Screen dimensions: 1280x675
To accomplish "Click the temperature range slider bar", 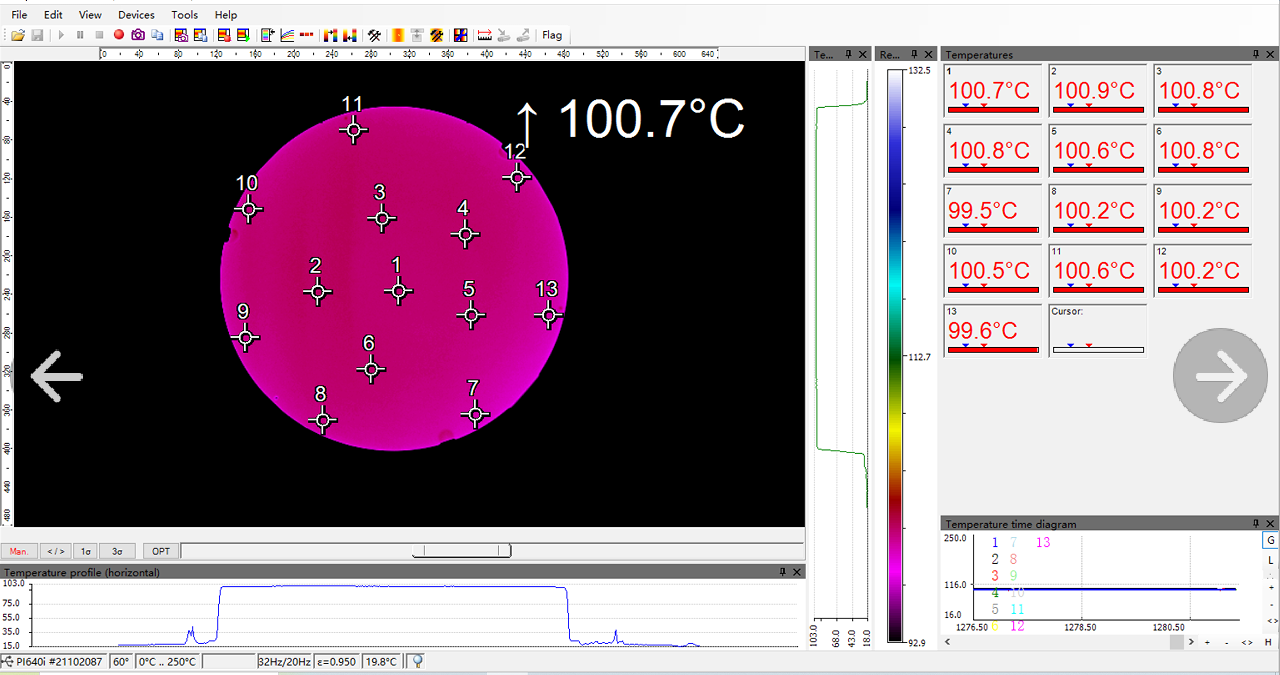I will (462, 551).
